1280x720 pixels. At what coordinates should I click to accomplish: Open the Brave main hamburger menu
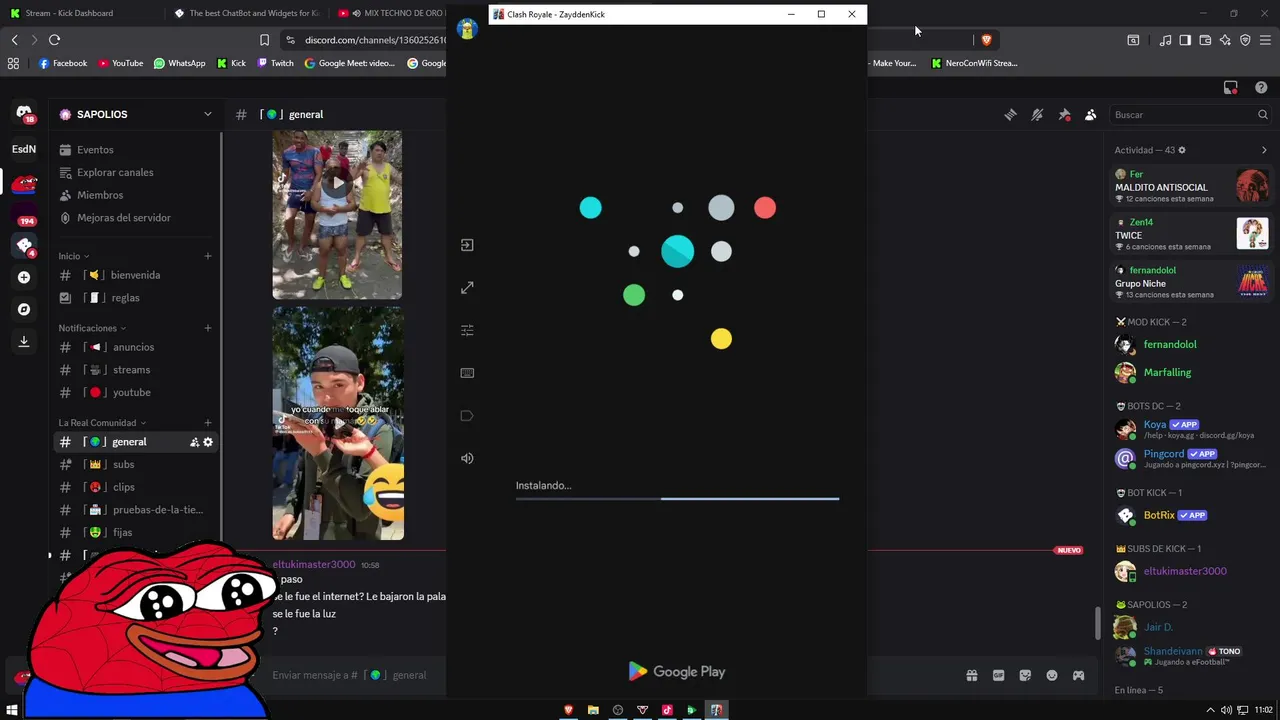(1266, 40)
